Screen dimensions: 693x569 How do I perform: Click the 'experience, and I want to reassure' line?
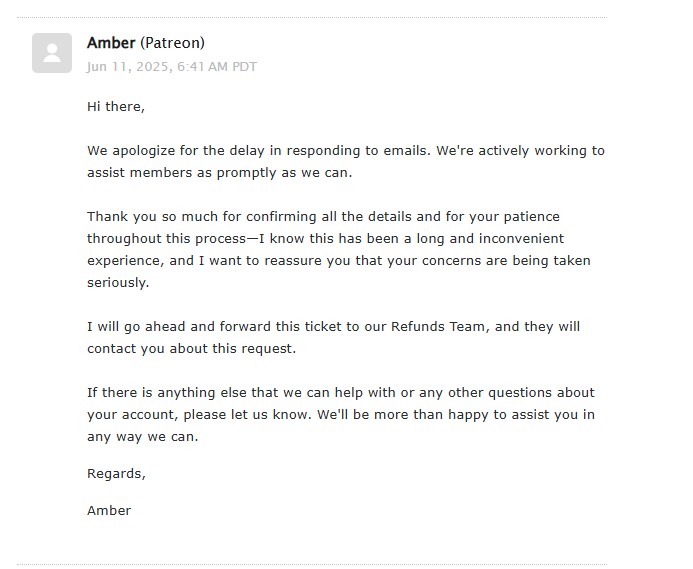[339, 260]
